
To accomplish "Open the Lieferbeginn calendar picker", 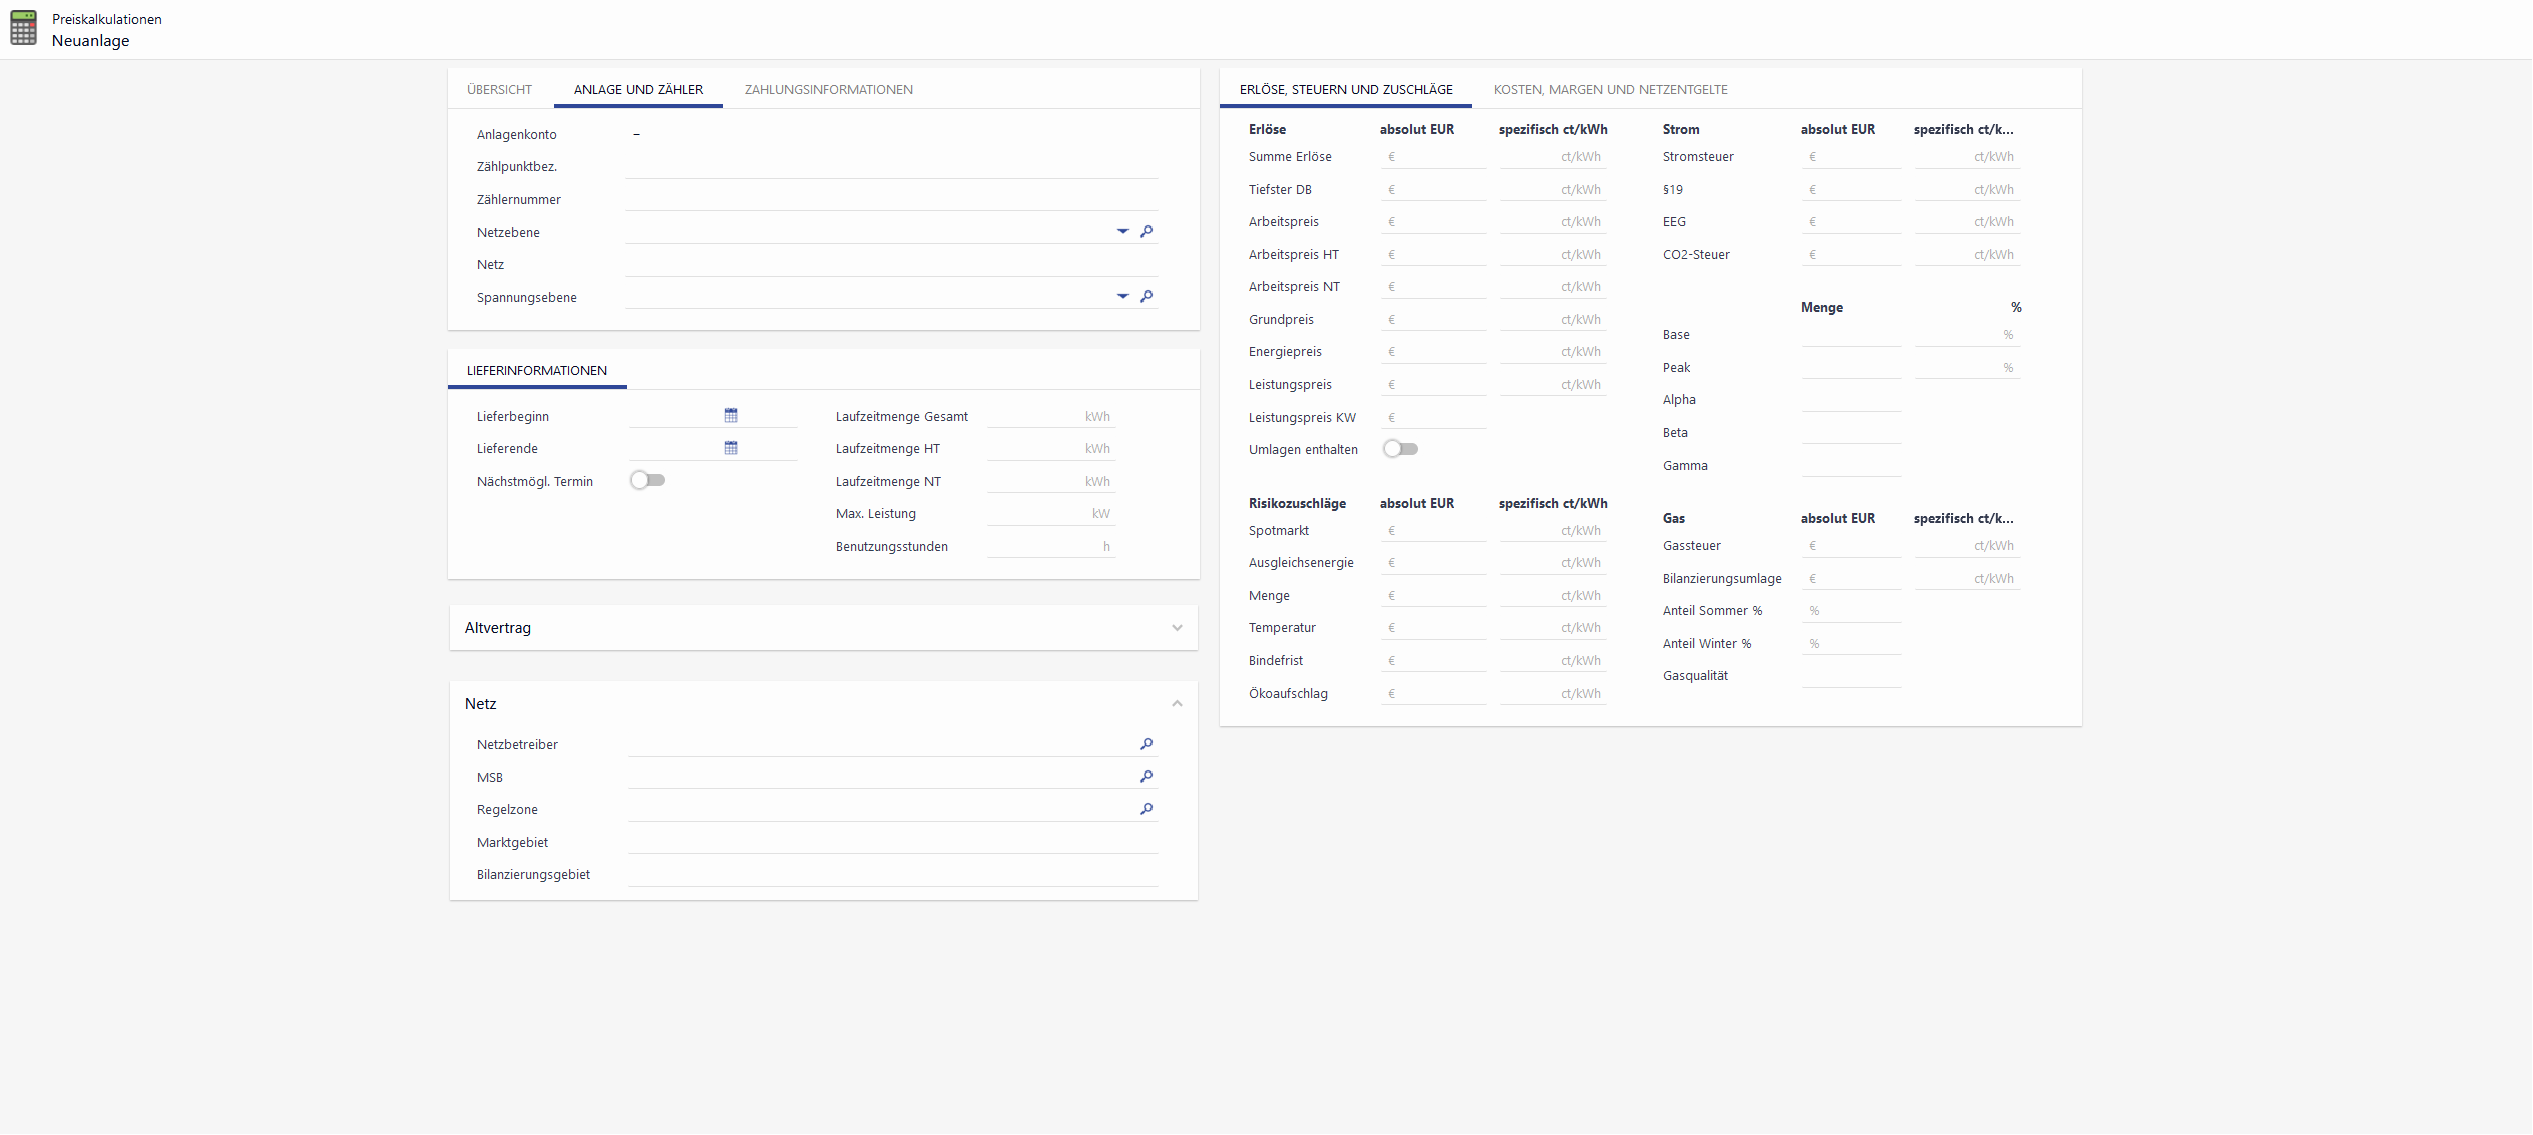I will click(x=731, y=415).
